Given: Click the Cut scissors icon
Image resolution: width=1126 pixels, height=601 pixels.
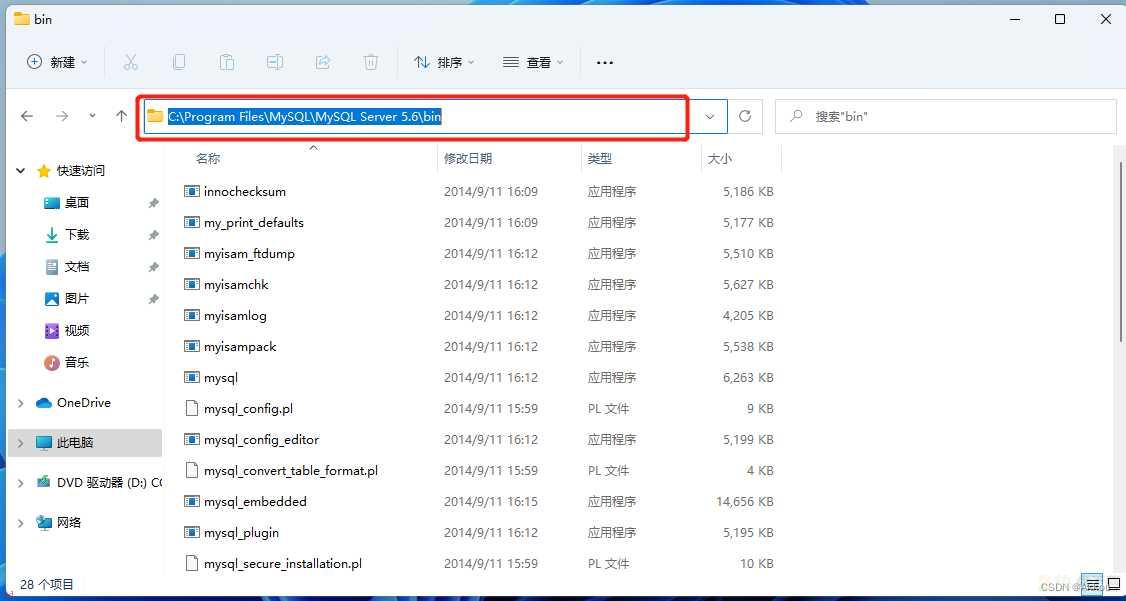Looking at the screenshot, I should click(x=130, y=62).
